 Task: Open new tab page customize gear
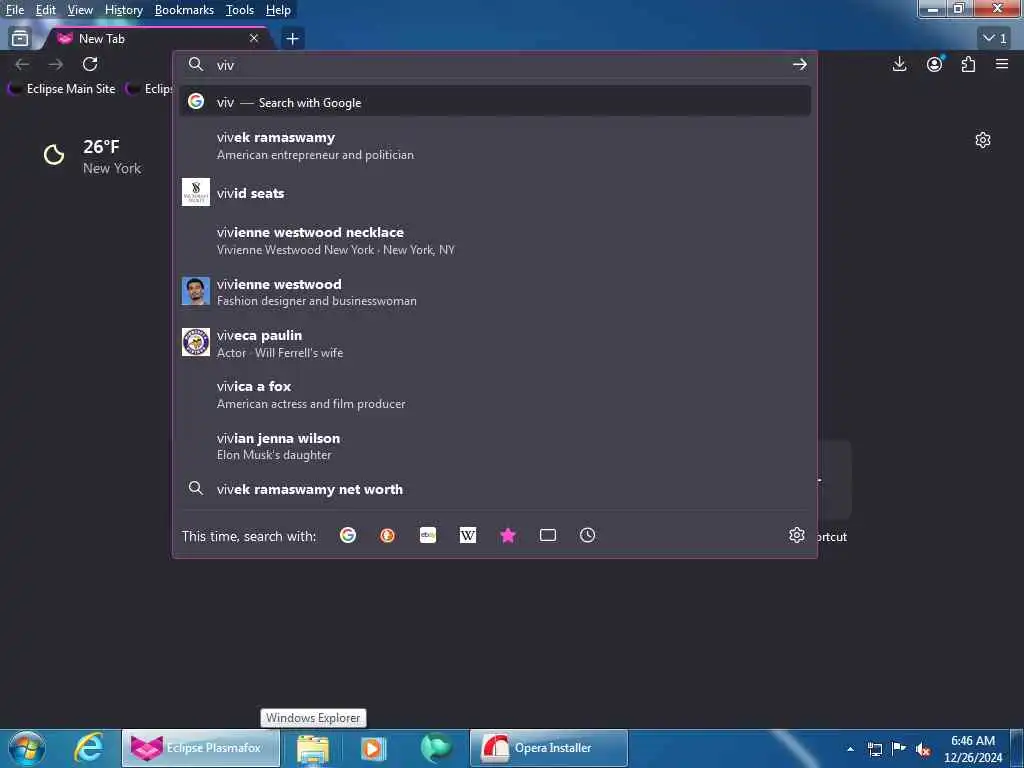[983, 140]
